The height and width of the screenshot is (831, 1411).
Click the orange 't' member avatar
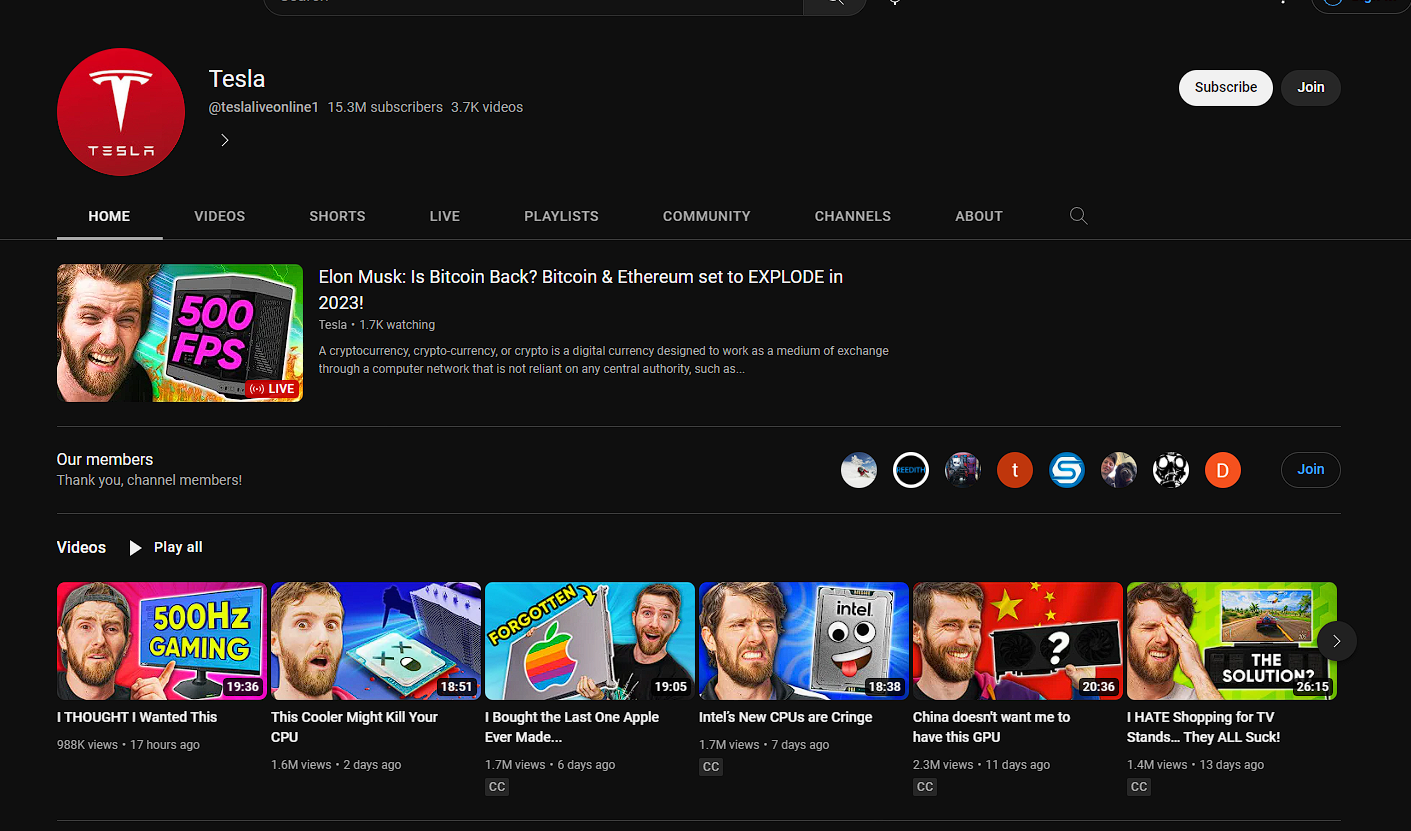(1015, 470)
